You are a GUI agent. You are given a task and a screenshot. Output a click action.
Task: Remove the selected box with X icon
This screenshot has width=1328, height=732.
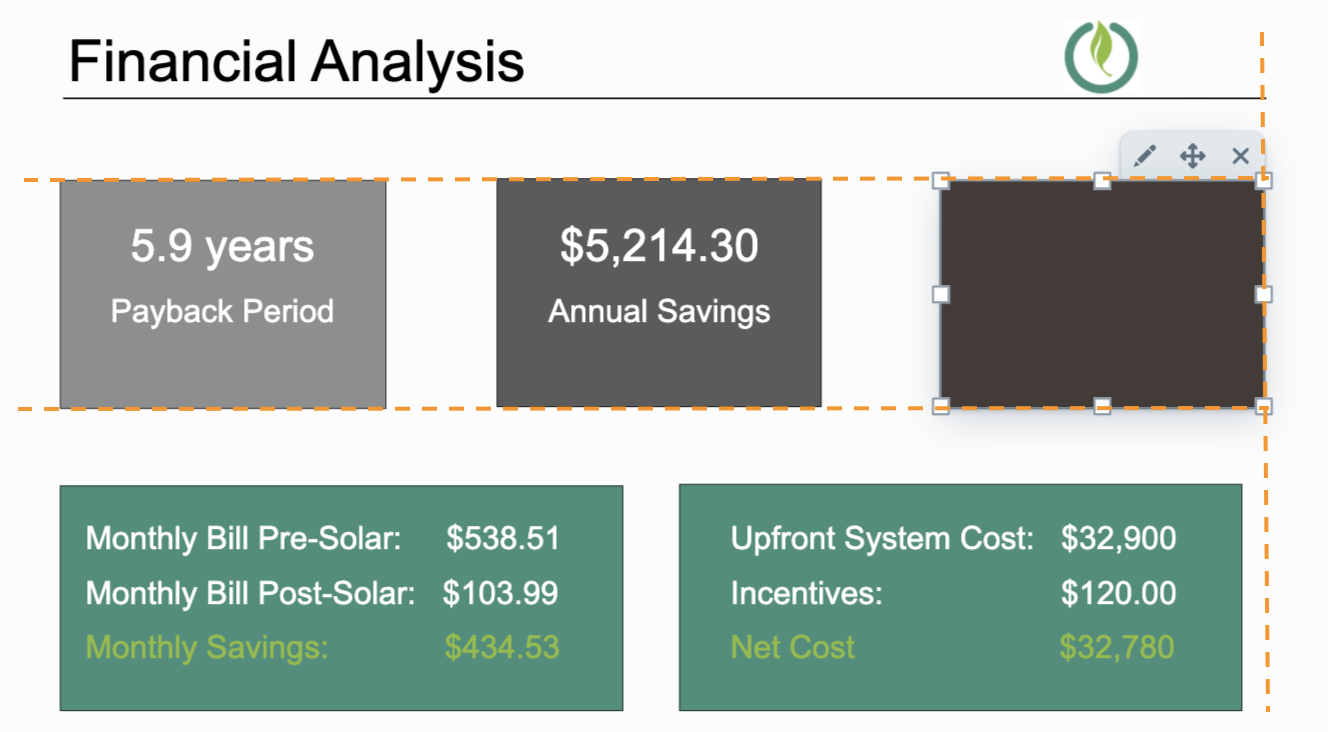pyautogui.click(x=1240, y=156)
